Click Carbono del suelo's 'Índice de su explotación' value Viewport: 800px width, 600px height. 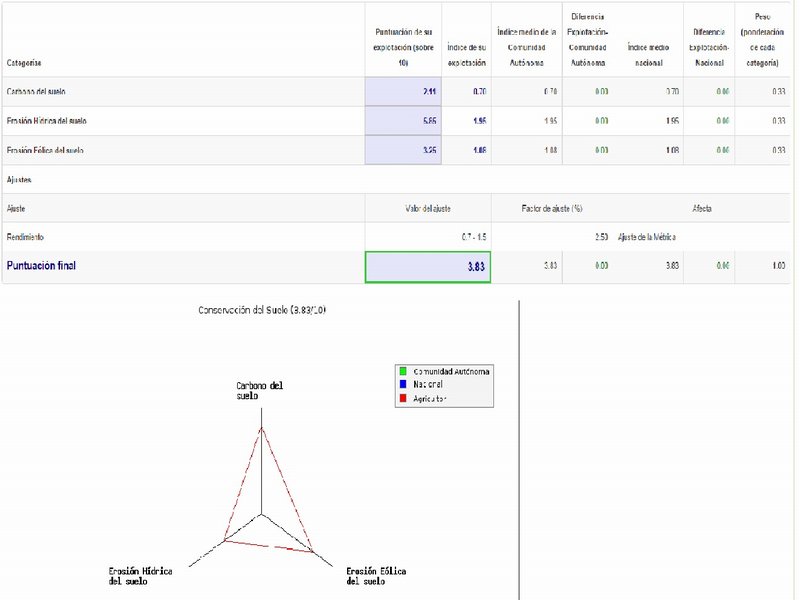pos(479,92)
